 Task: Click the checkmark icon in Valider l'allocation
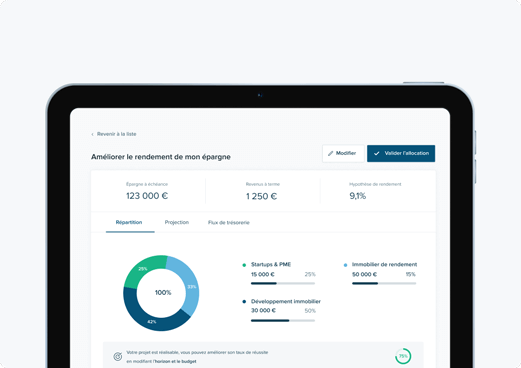(x=377, y=153)
